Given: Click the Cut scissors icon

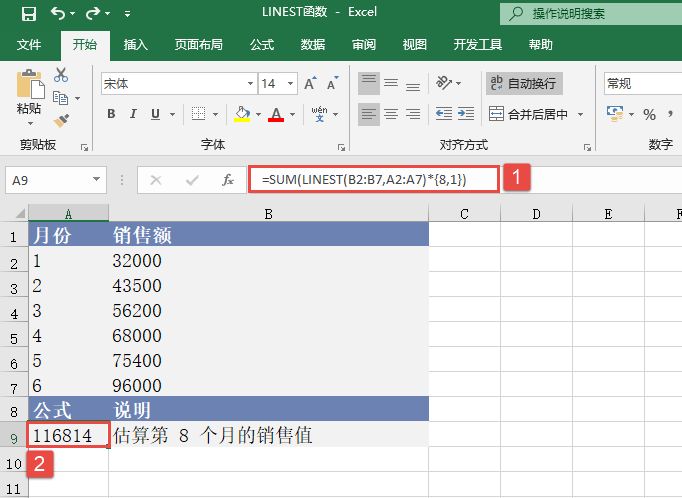Looking at the screenshot, I should coord(61,75).
